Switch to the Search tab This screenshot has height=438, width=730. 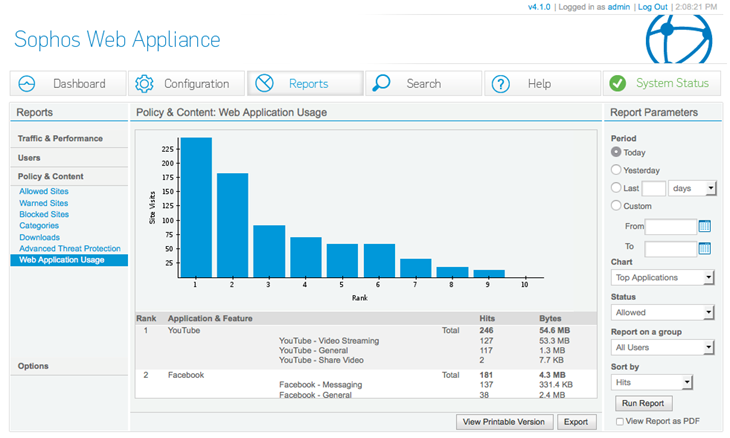click(424, 84)
